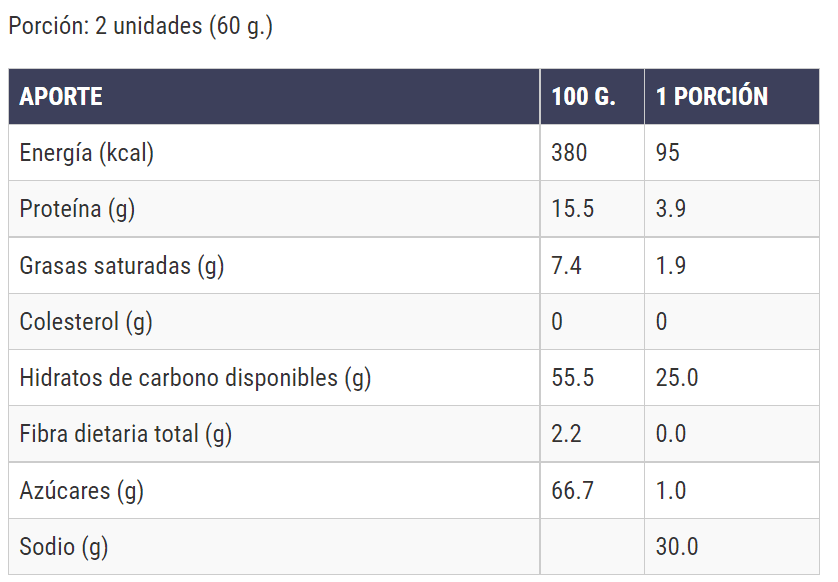Select the 7.4 saturated fat value
838x582 pixels.
tap(566, 266)
